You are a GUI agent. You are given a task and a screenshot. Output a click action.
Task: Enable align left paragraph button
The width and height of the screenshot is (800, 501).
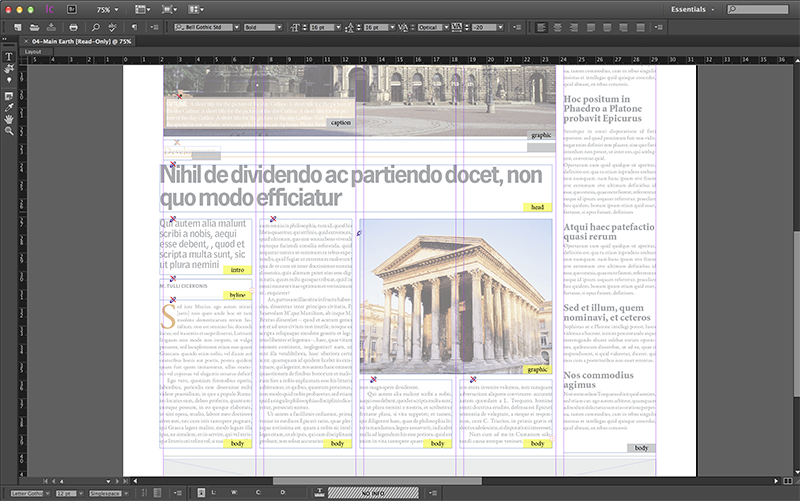coord(541,27)
